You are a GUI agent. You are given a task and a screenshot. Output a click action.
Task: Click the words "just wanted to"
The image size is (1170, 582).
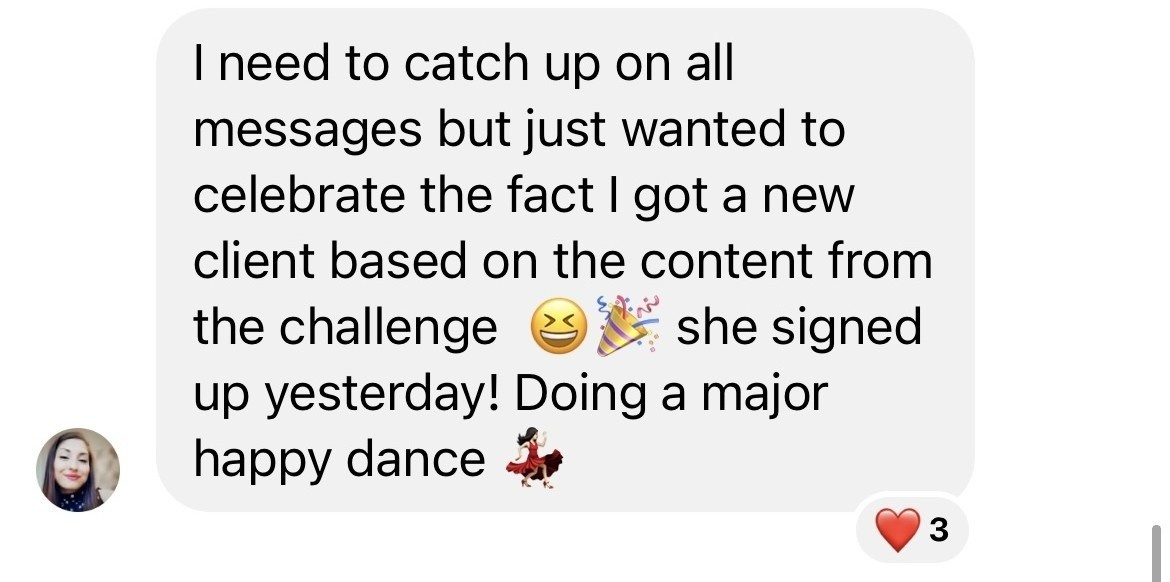(x=683, y=130)
